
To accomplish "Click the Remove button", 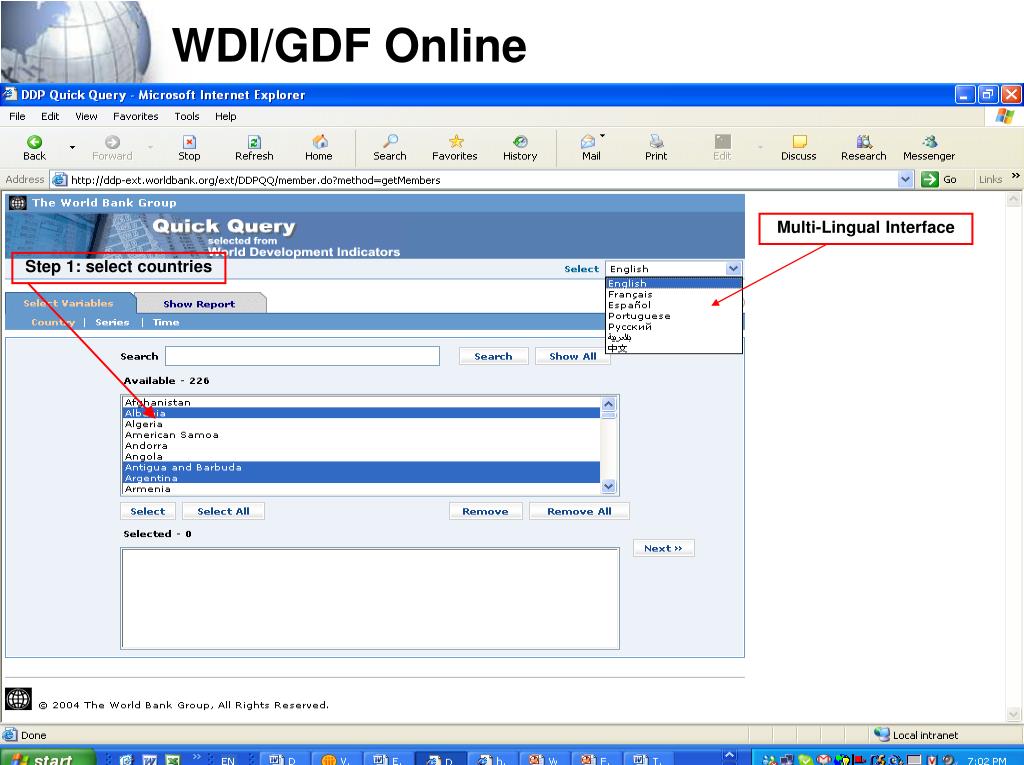I will pos(485,511).
